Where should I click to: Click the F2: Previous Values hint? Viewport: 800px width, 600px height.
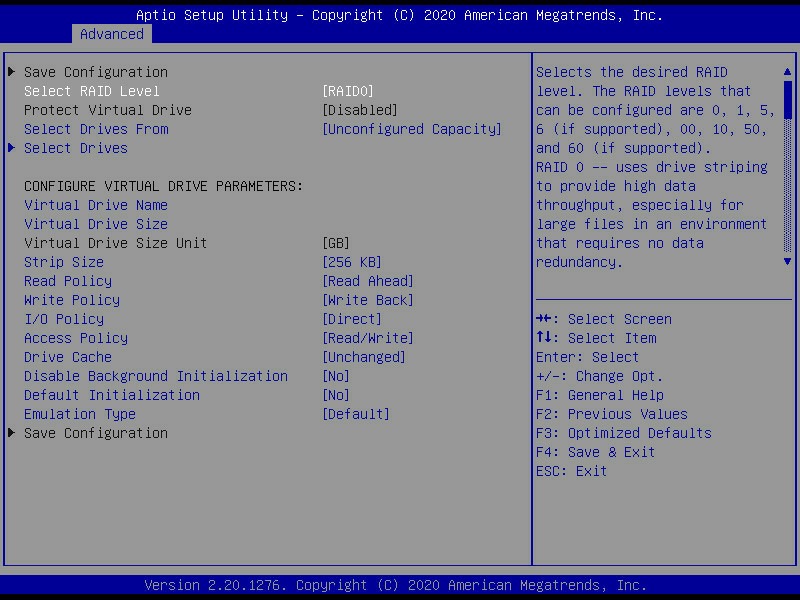(612, 414)
